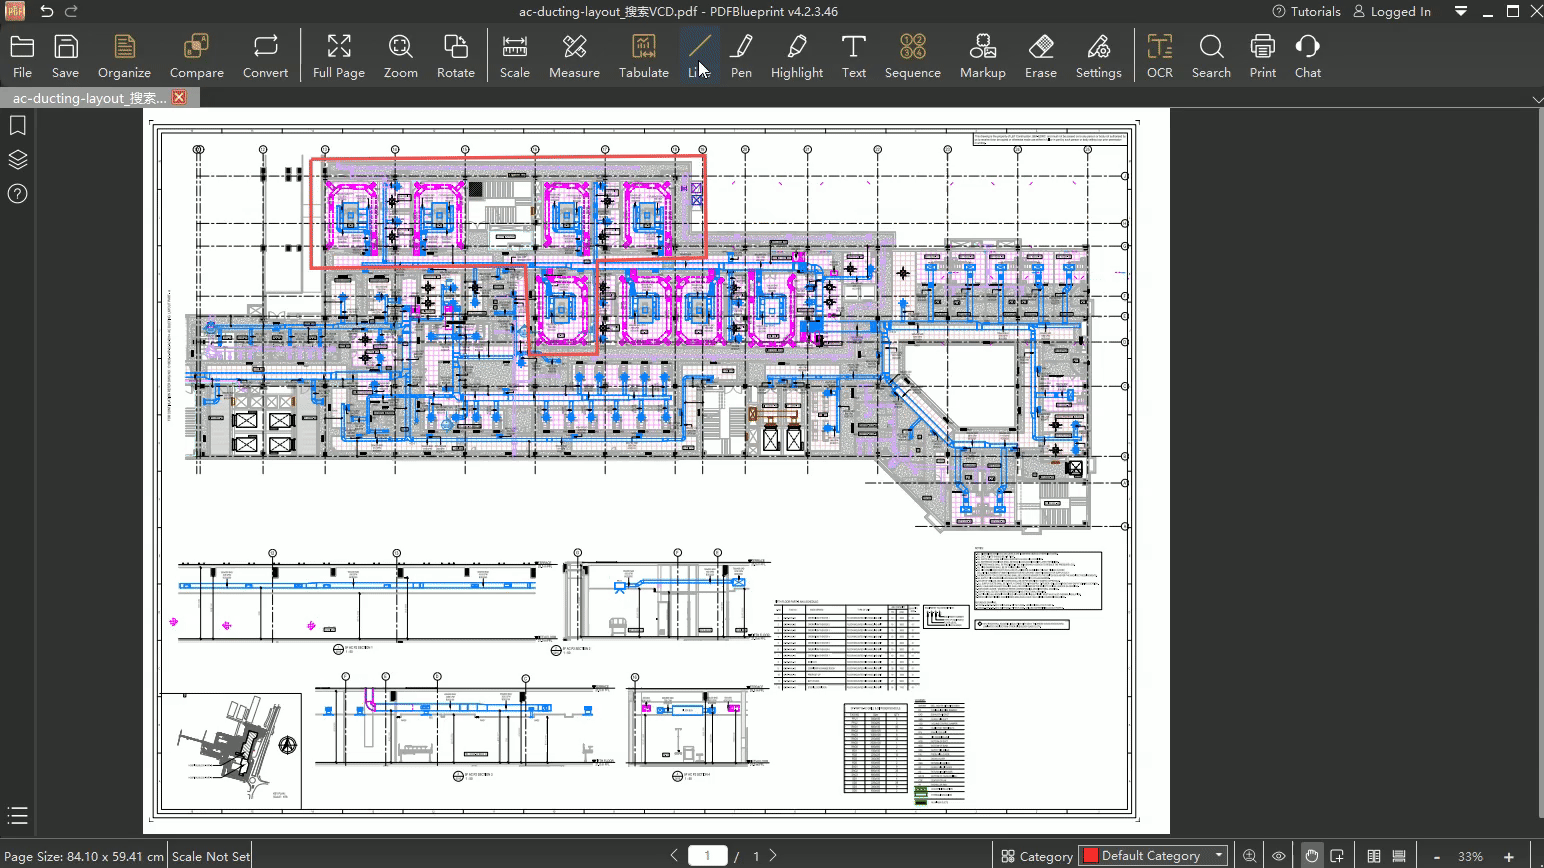Open Tutorials link
Viewport: 1544px width, 868px height.
tap(1306, 12)
